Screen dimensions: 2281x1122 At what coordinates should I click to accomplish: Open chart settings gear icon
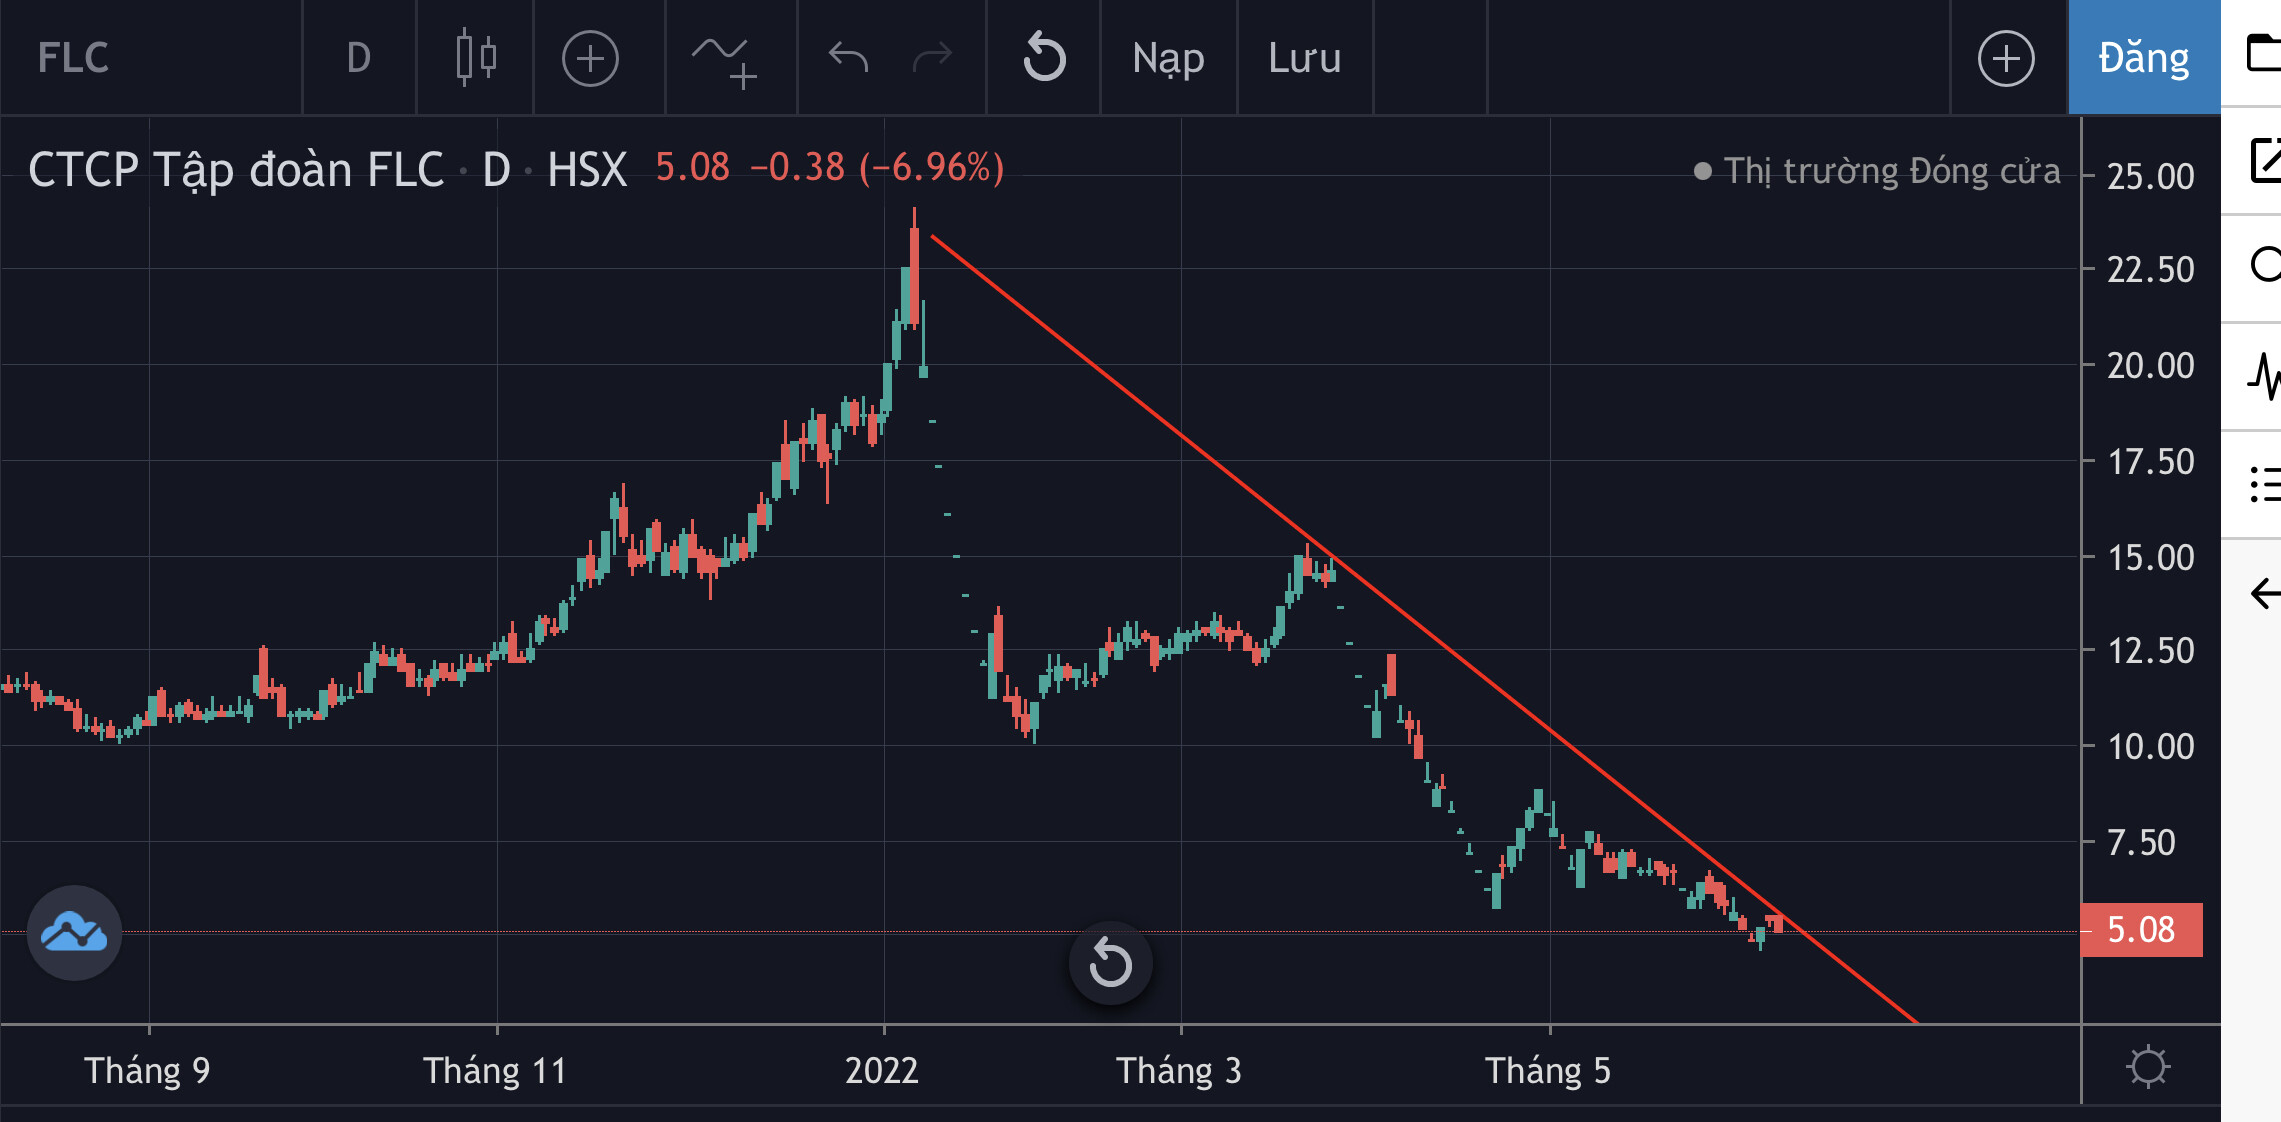click(2148, 1066)
